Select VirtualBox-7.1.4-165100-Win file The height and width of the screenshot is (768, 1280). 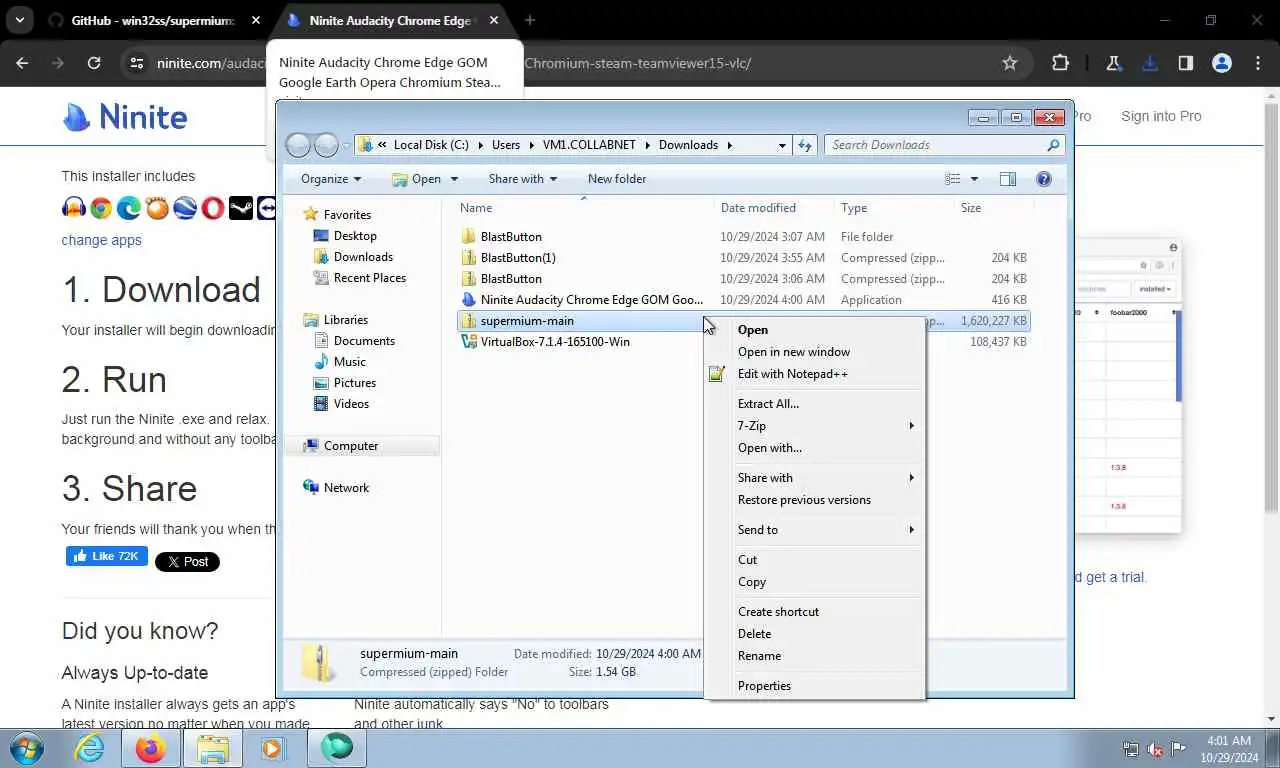coord(555,342)
